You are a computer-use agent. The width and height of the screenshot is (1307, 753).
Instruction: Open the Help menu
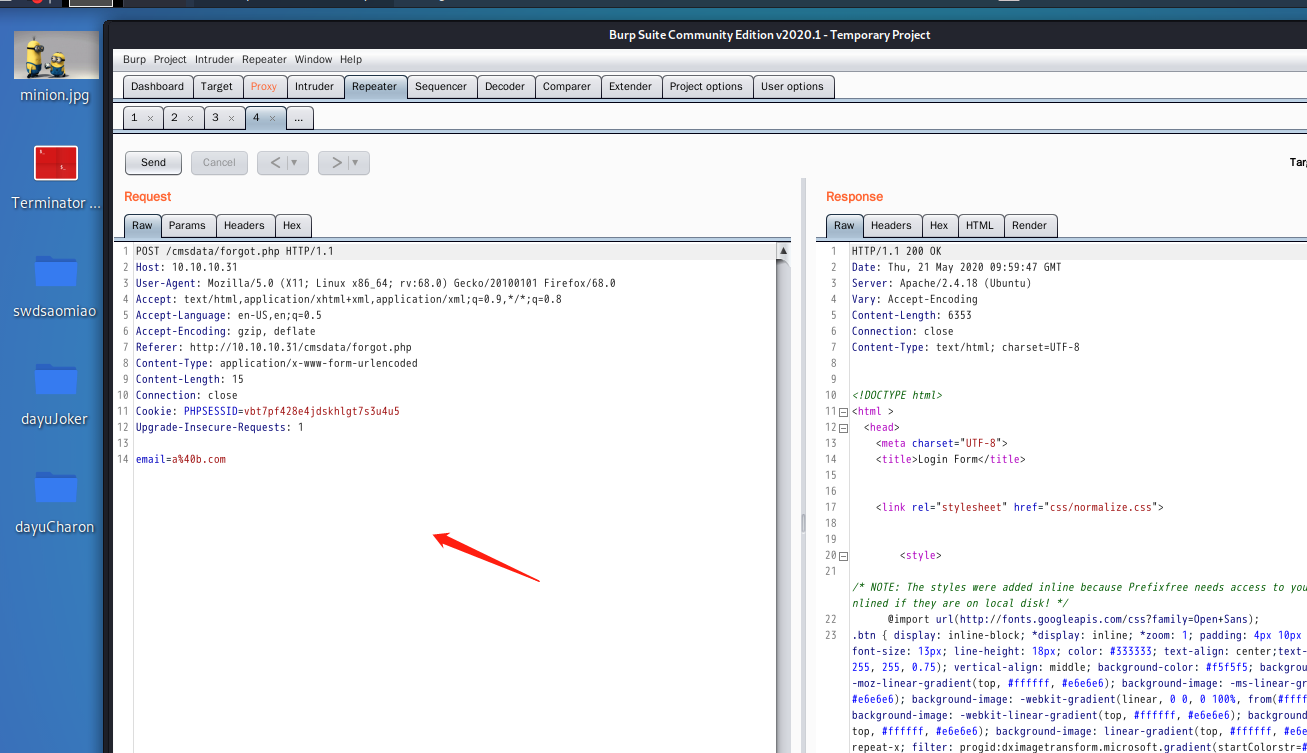click(350, 59)
